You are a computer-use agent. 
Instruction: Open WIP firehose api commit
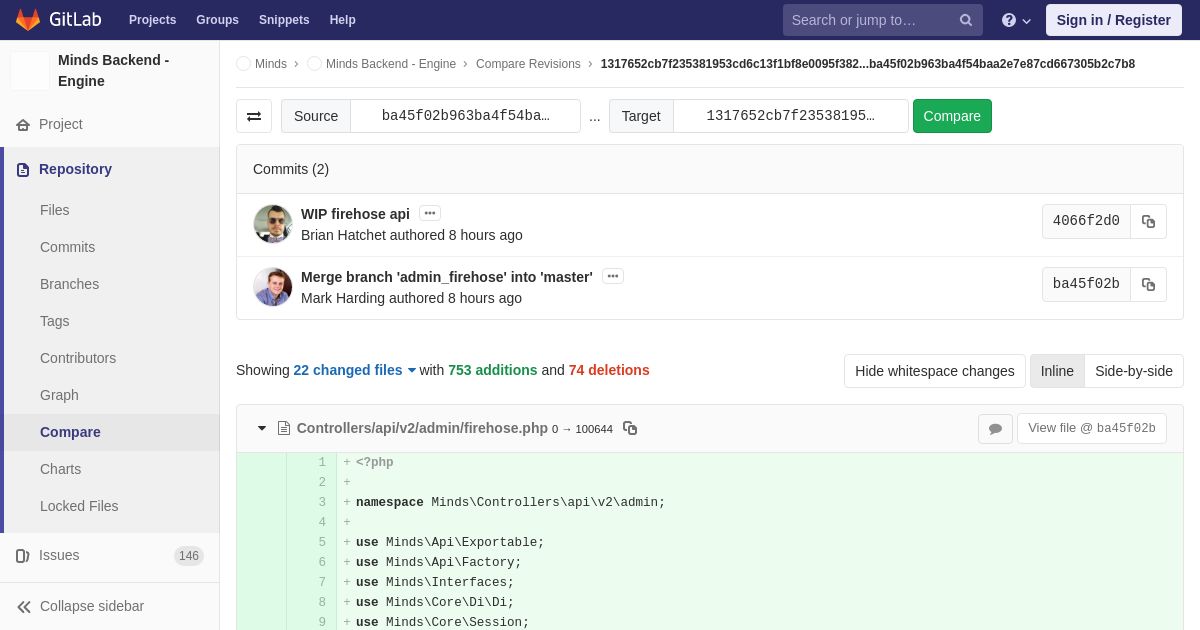[355, 214]
